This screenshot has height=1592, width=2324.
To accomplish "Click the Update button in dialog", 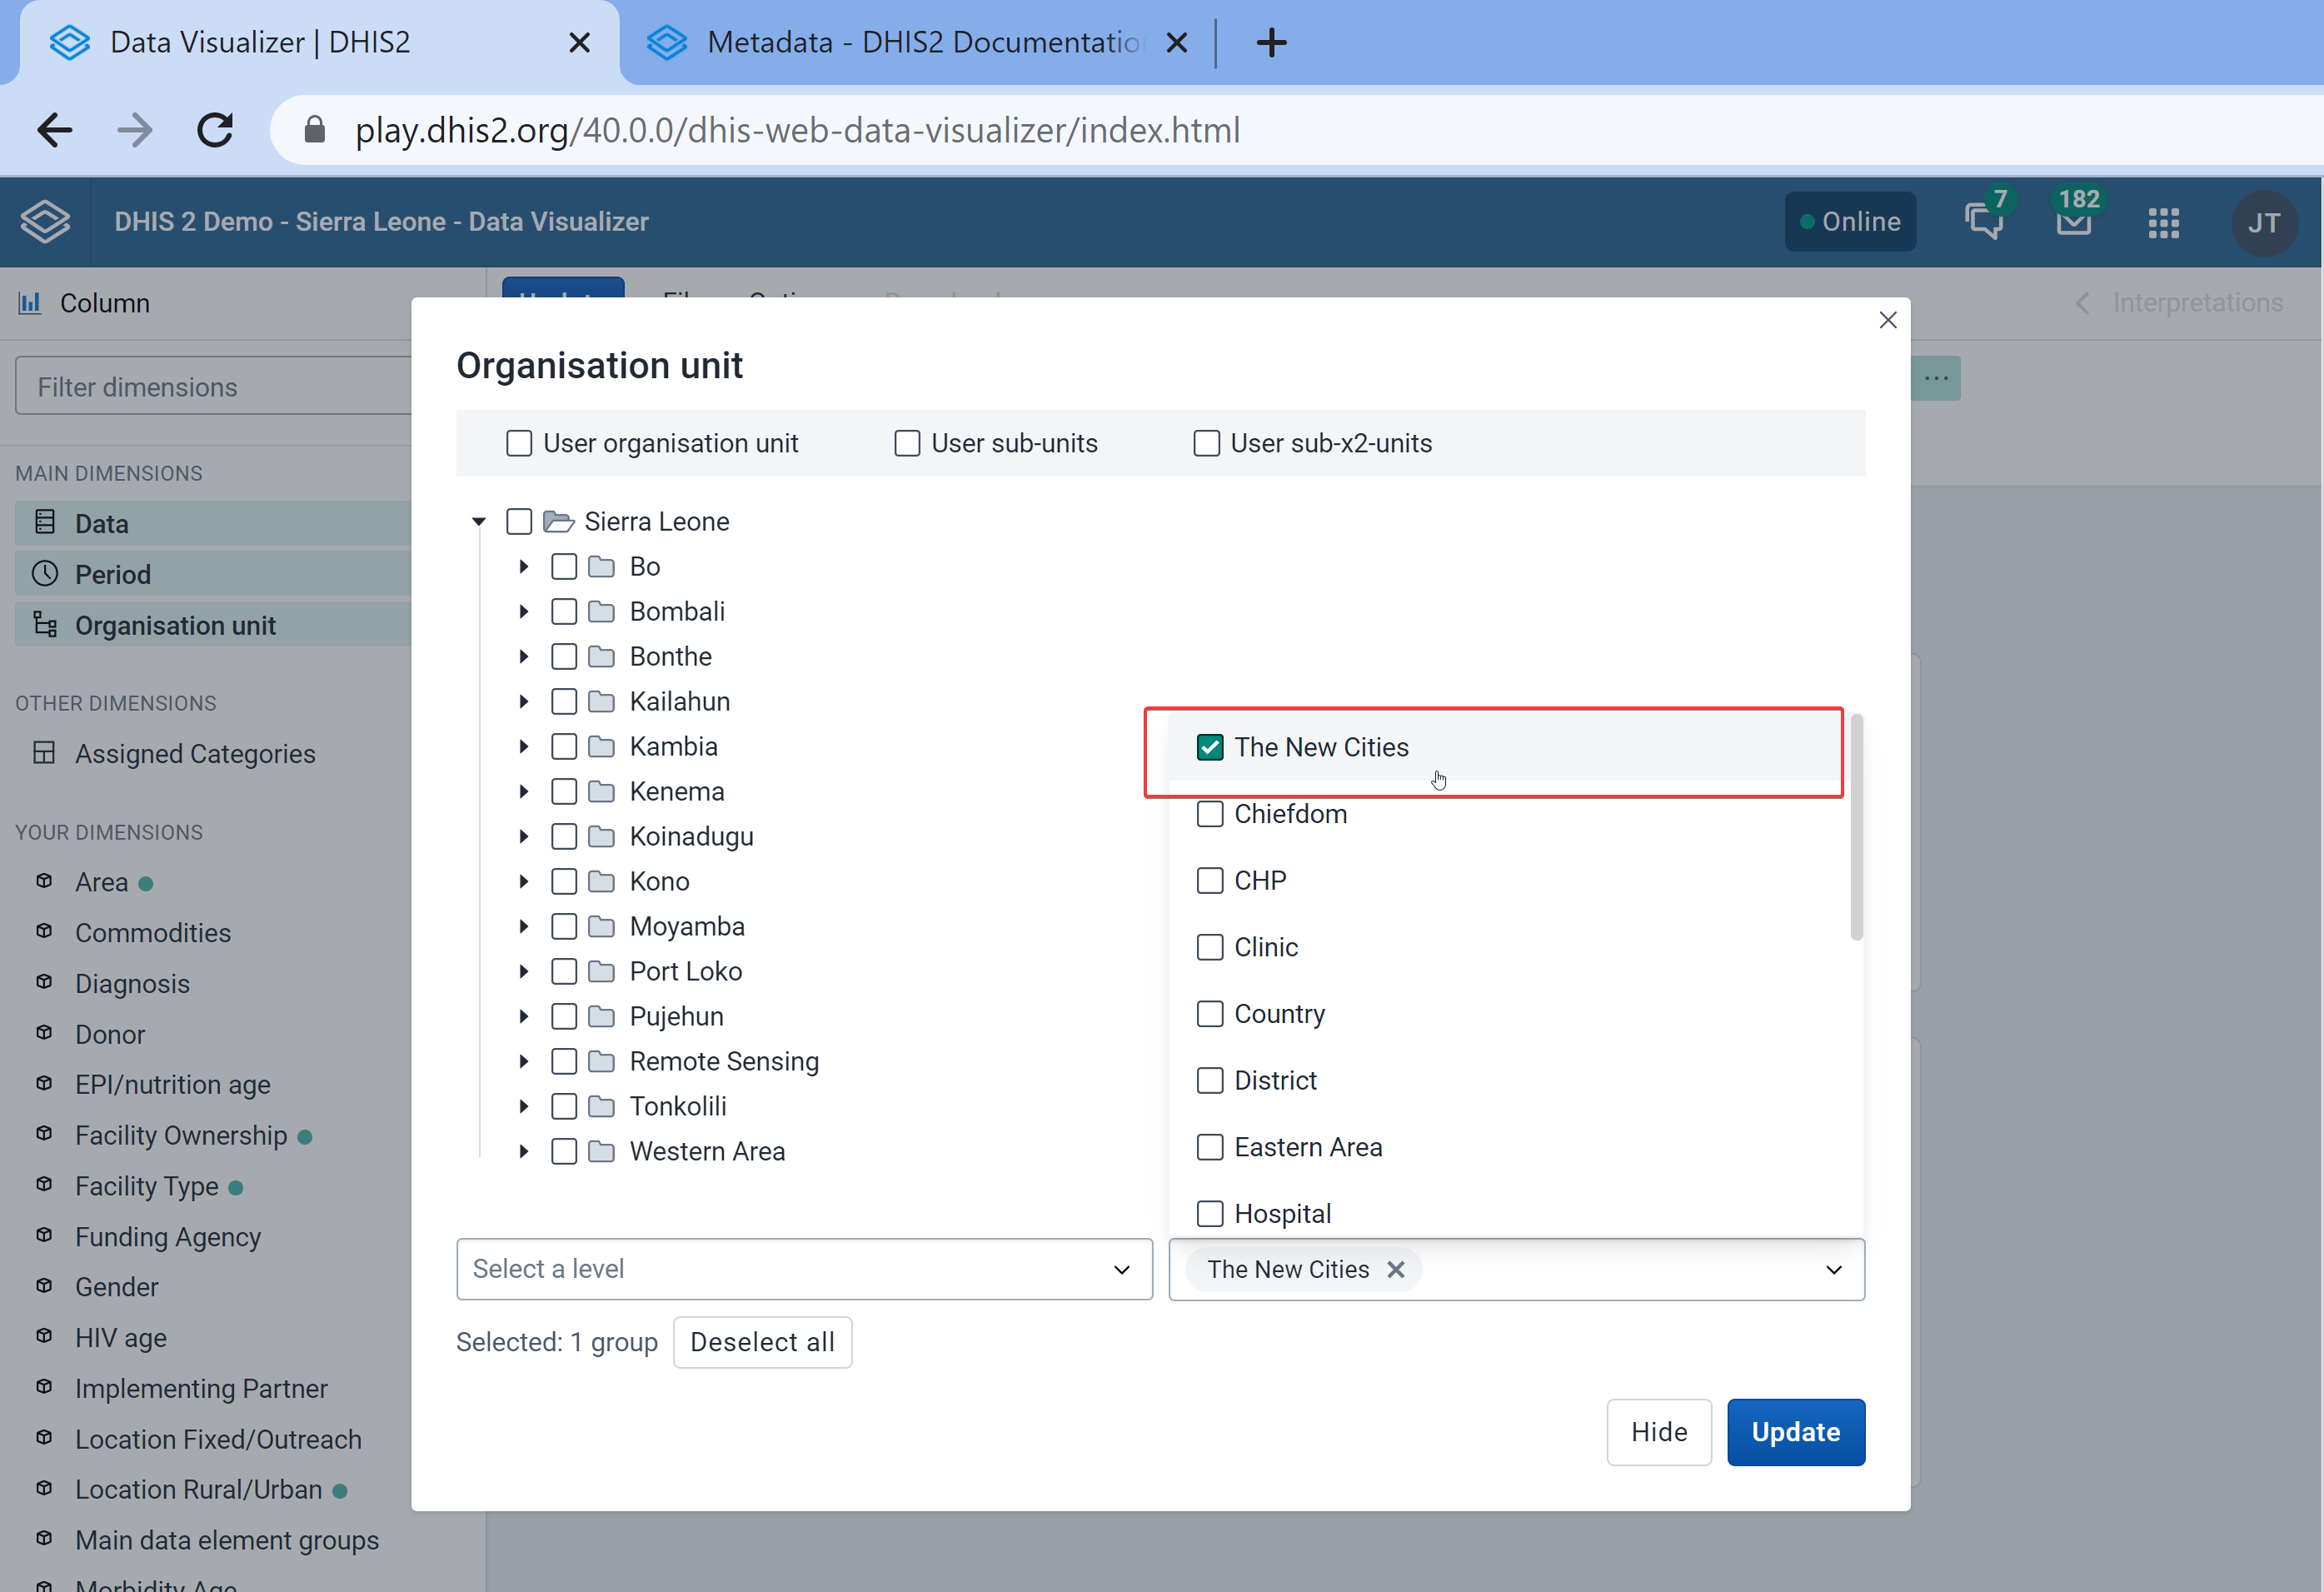I will tap(1795, 1432).
